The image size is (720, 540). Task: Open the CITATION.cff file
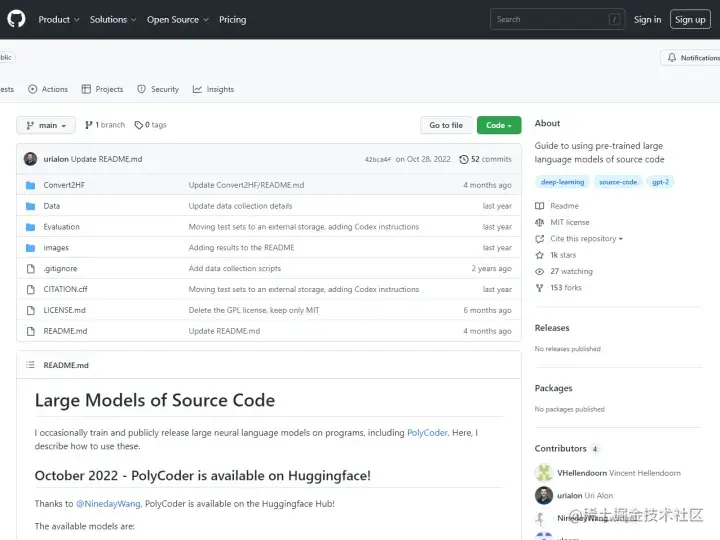pos(66,289)
